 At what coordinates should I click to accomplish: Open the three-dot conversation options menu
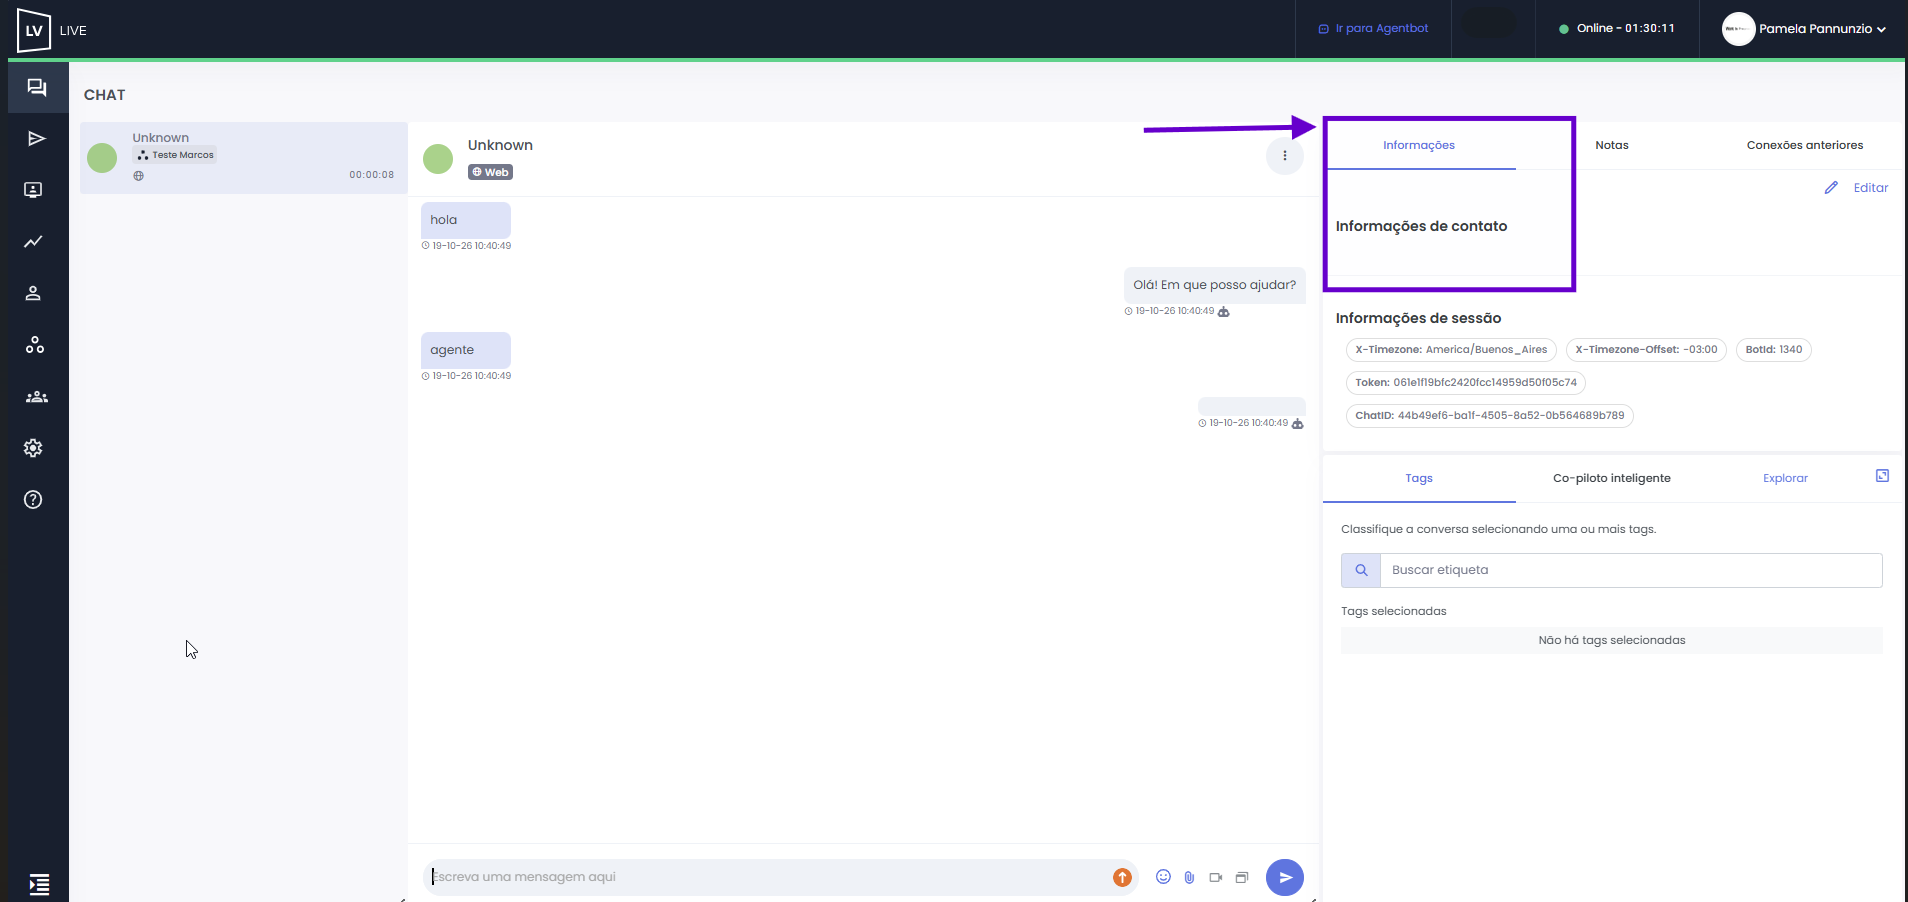[1285, 156]
